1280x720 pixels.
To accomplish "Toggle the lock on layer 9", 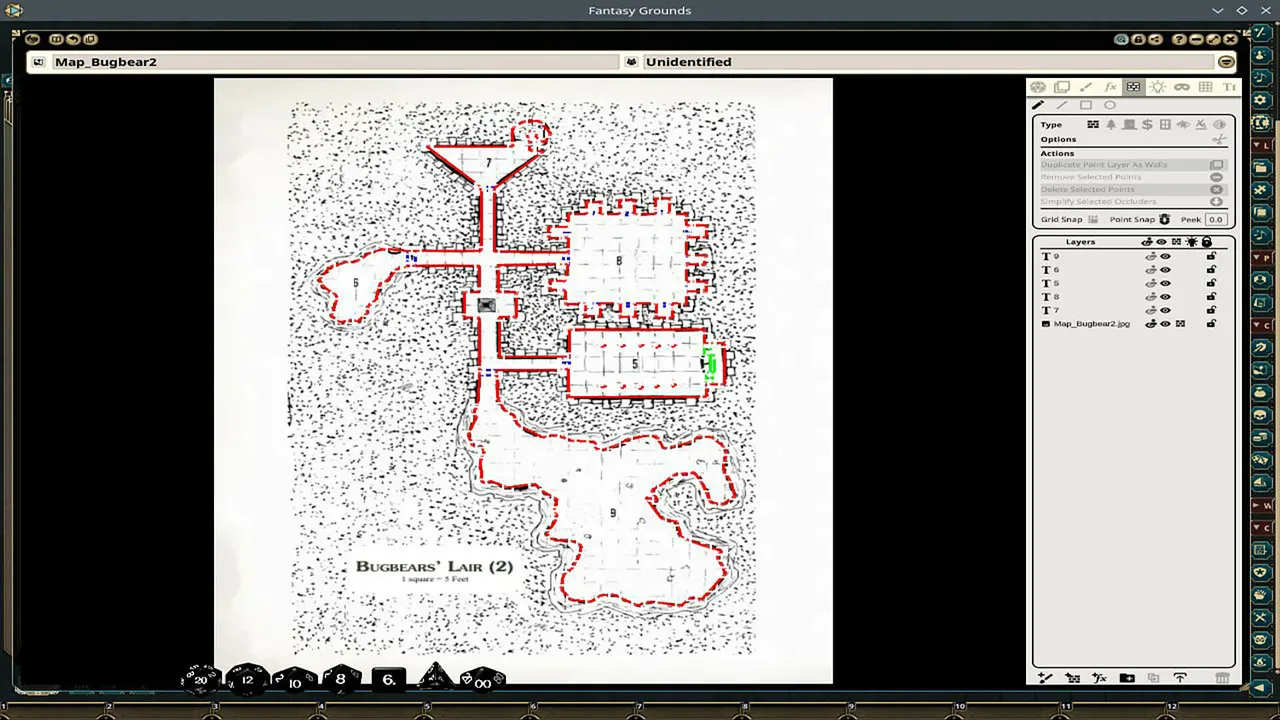I will pyautogui.click(x=1211, y=257).
